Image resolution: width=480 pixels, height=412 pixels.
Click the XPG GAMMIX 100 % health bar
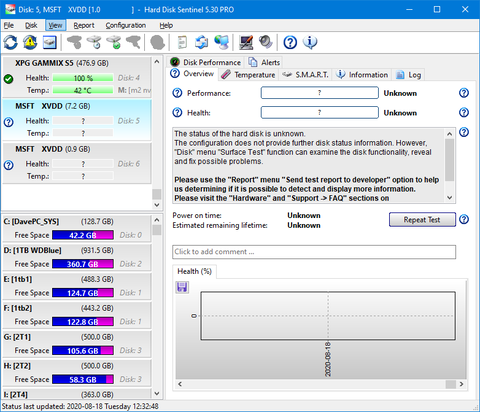[x=83, y=78]
